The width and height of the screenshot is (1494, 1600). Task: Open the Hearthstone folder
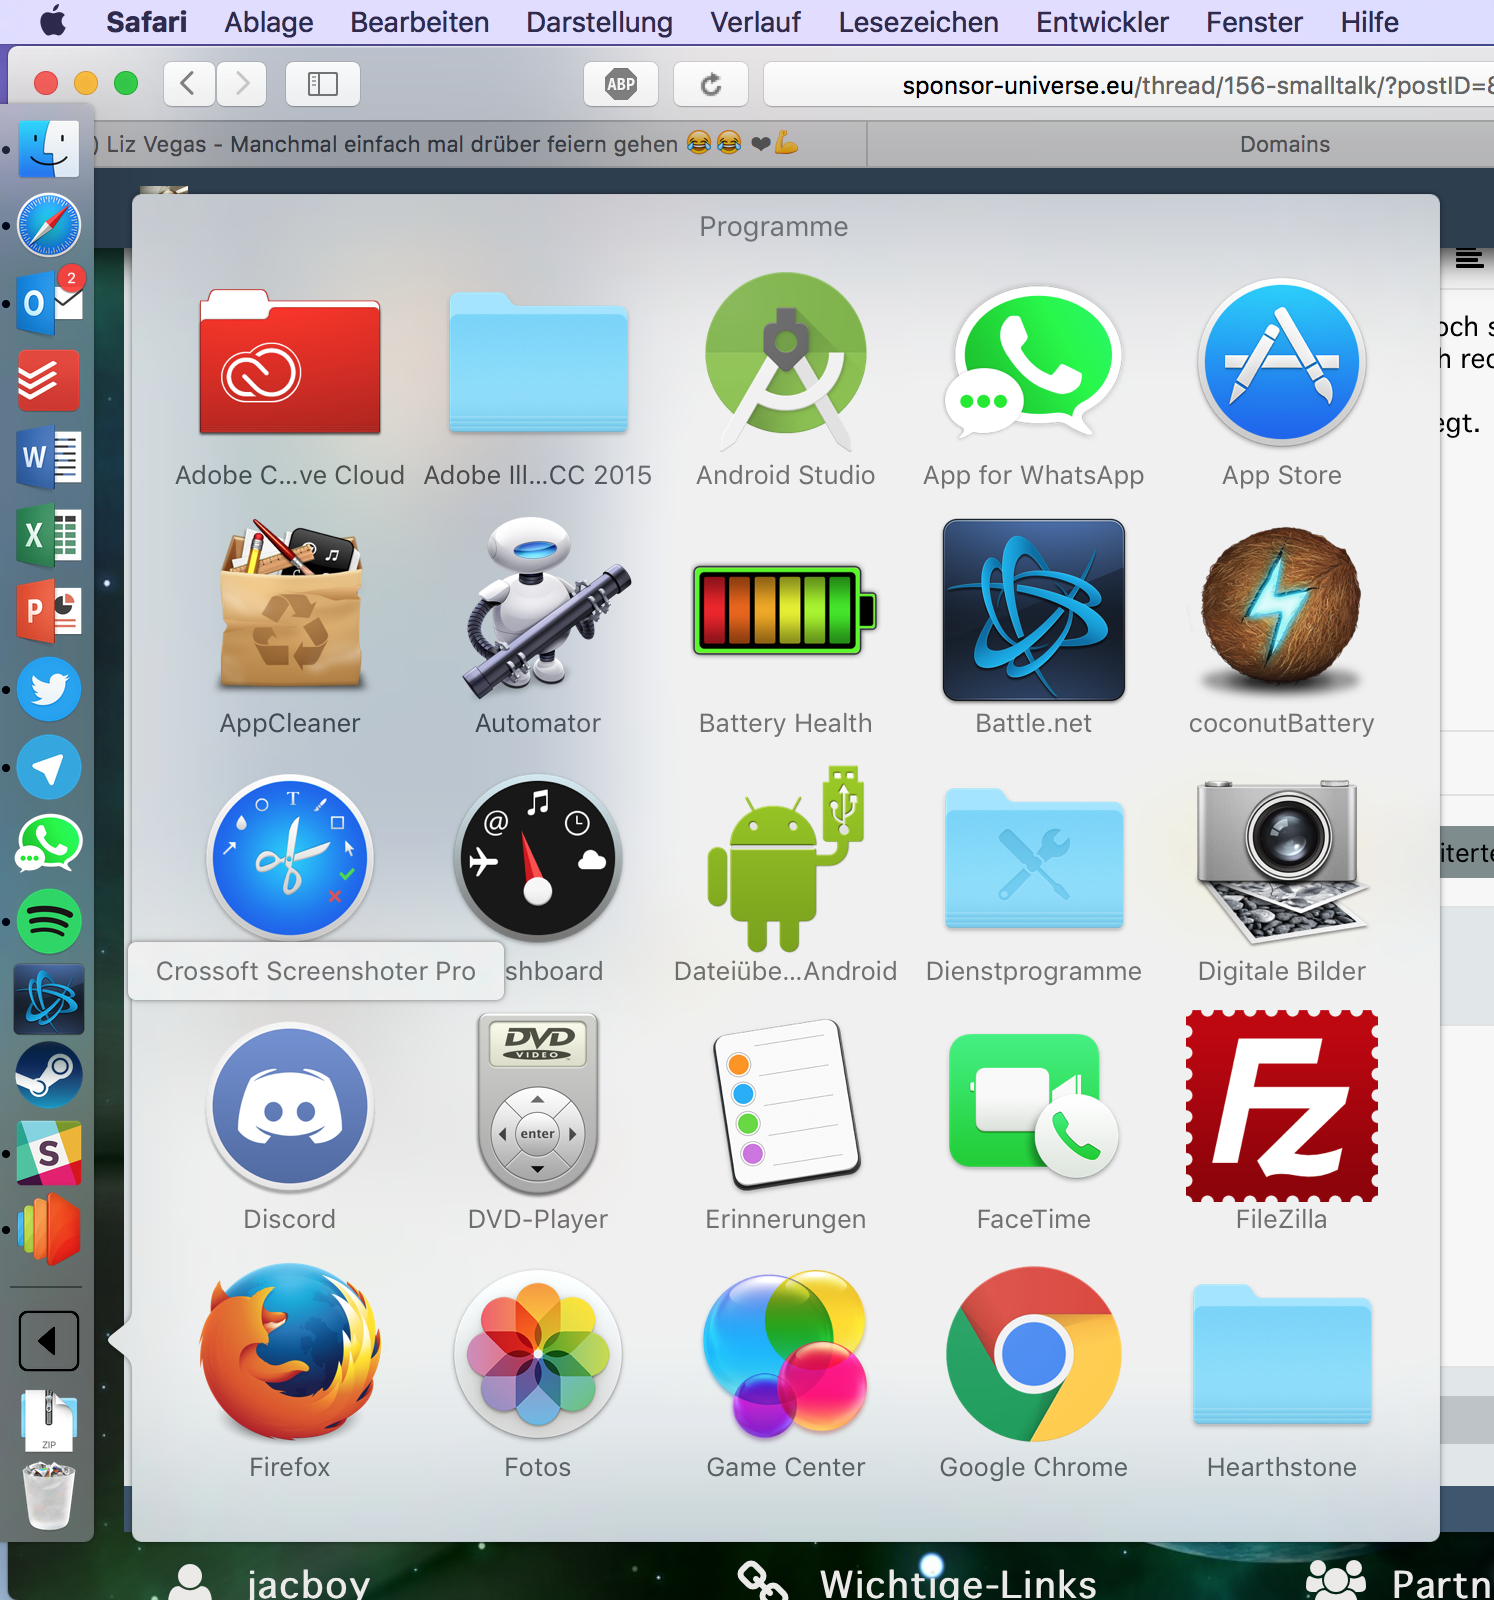tap(1281, 1358)
